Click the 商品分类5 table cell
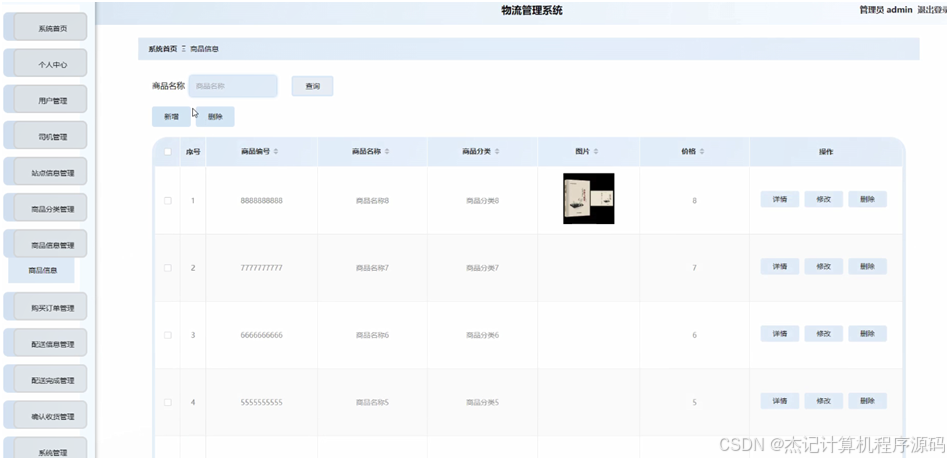Viewport: 949px width, 460px height. coord(482,402)
